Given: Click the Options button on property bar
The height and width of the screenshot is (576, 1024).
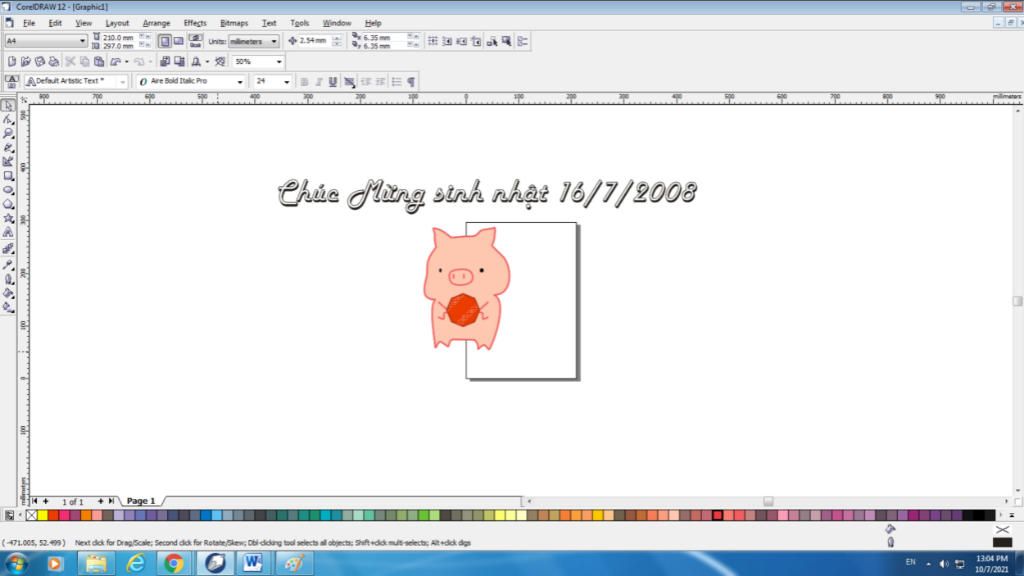Looking at the screenshot, I should [x=523, y=41].
